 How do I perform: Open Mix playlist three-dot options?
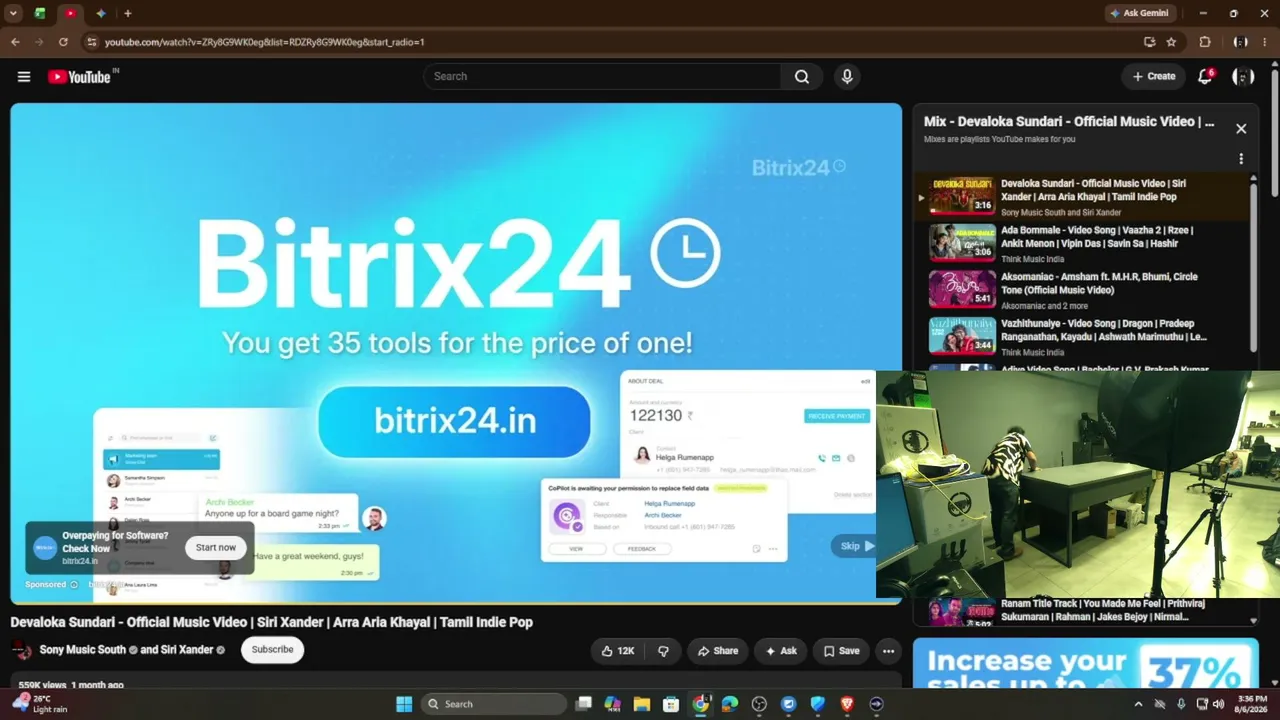point(1241,159)
